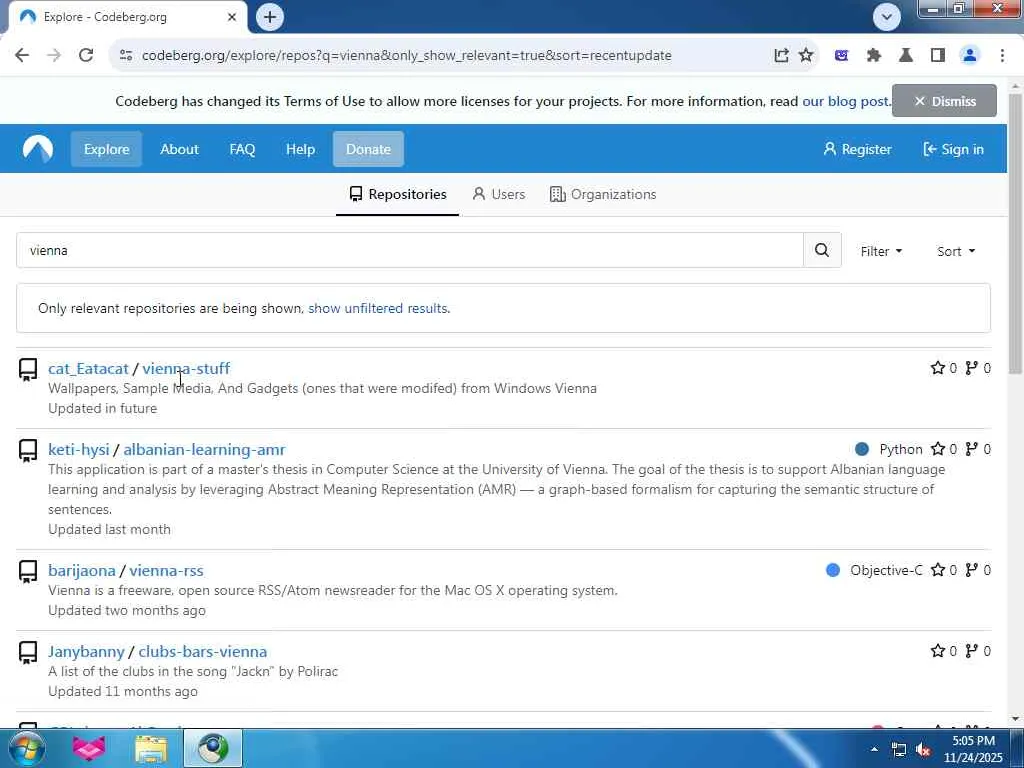Screen dimensions: 1024x768
Task: Open the clubs-bars-vienna repository
Action: [x=202, y=652]
